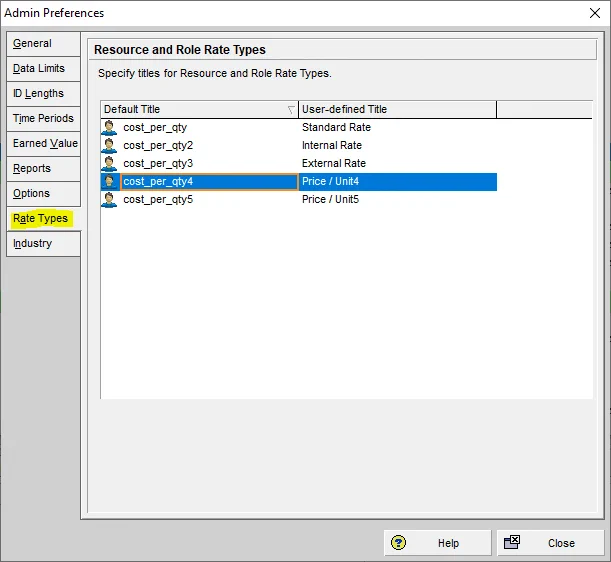This screenshot has width=611, height=562.
Task: Edit the Internal Rate title cell
Action: [397, 145]
